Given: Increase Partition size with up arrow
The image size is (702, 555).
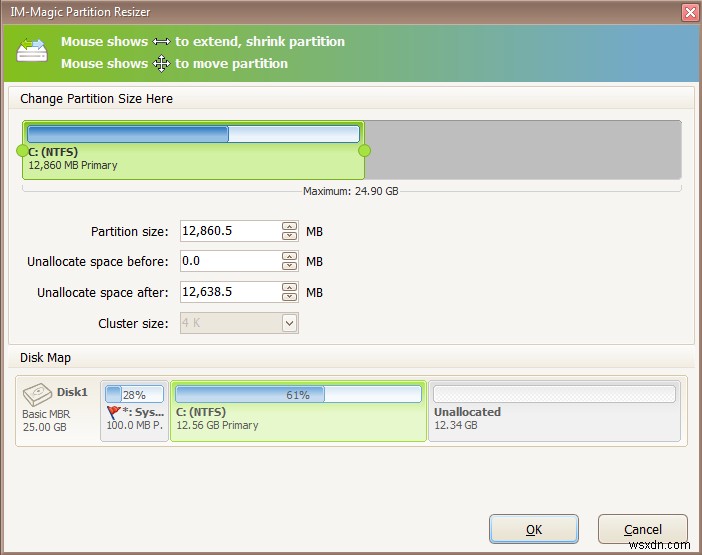Looking at the screenshot, I should (290, 226).
